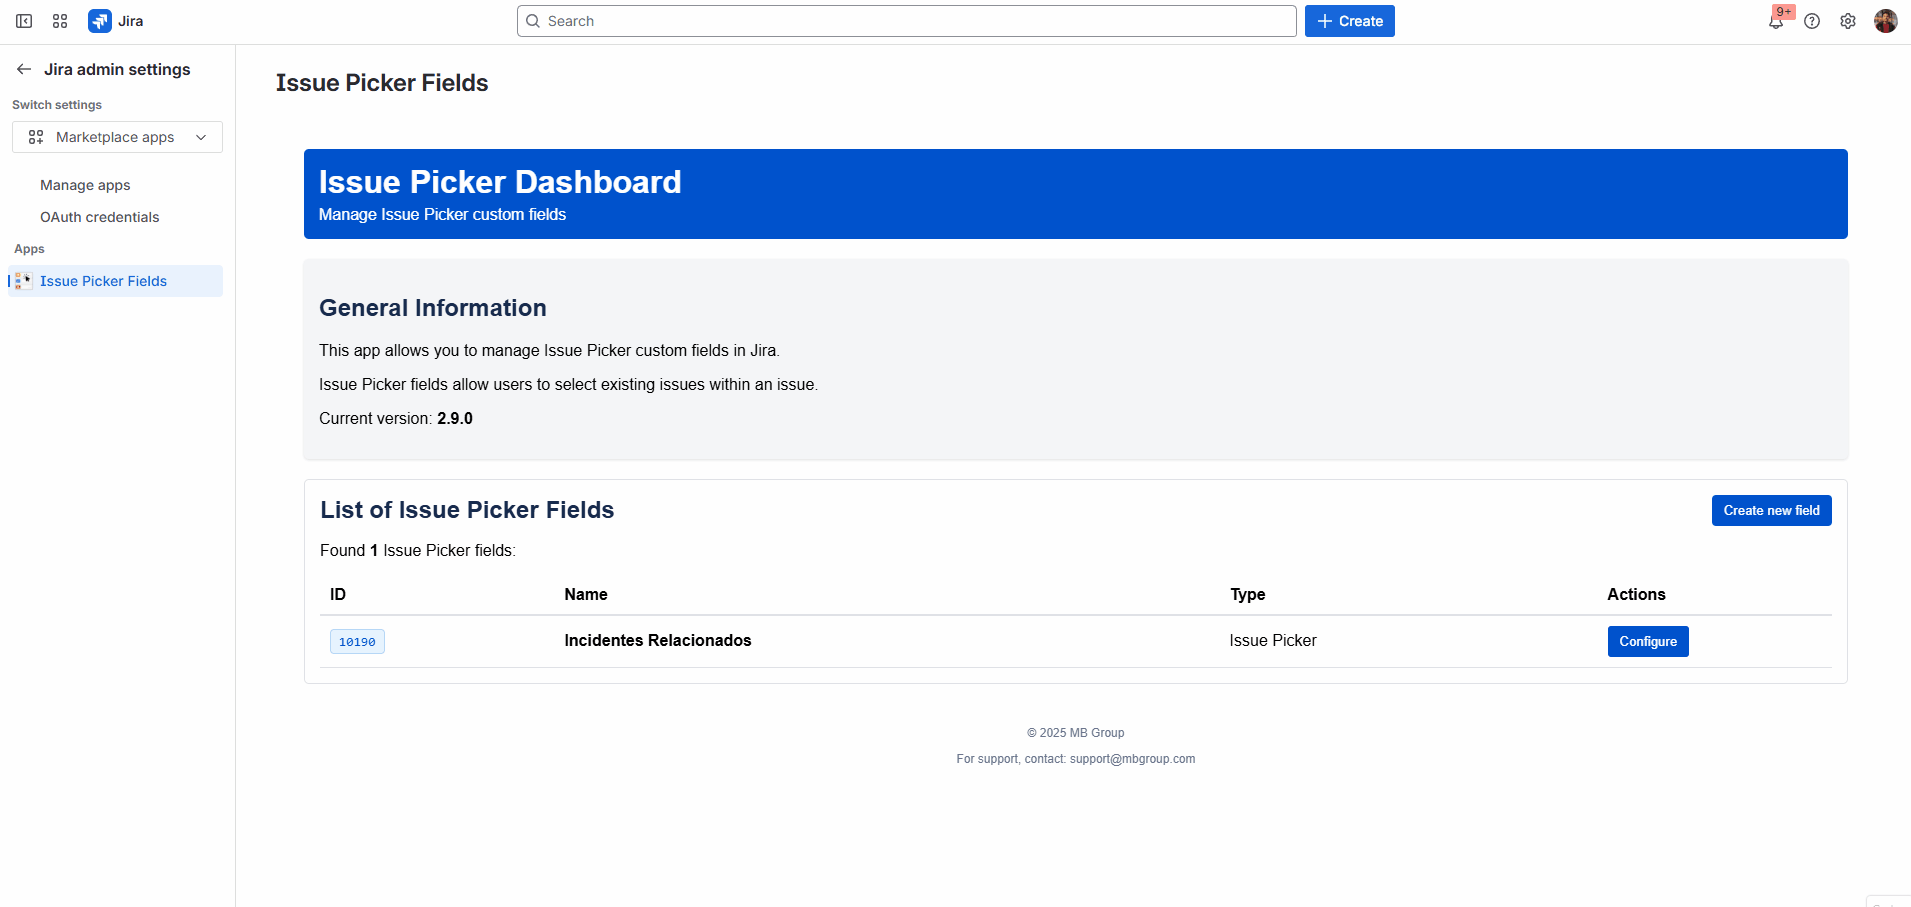Open the app switcher grid icon
1911x907 pixels.
point(59,20)
